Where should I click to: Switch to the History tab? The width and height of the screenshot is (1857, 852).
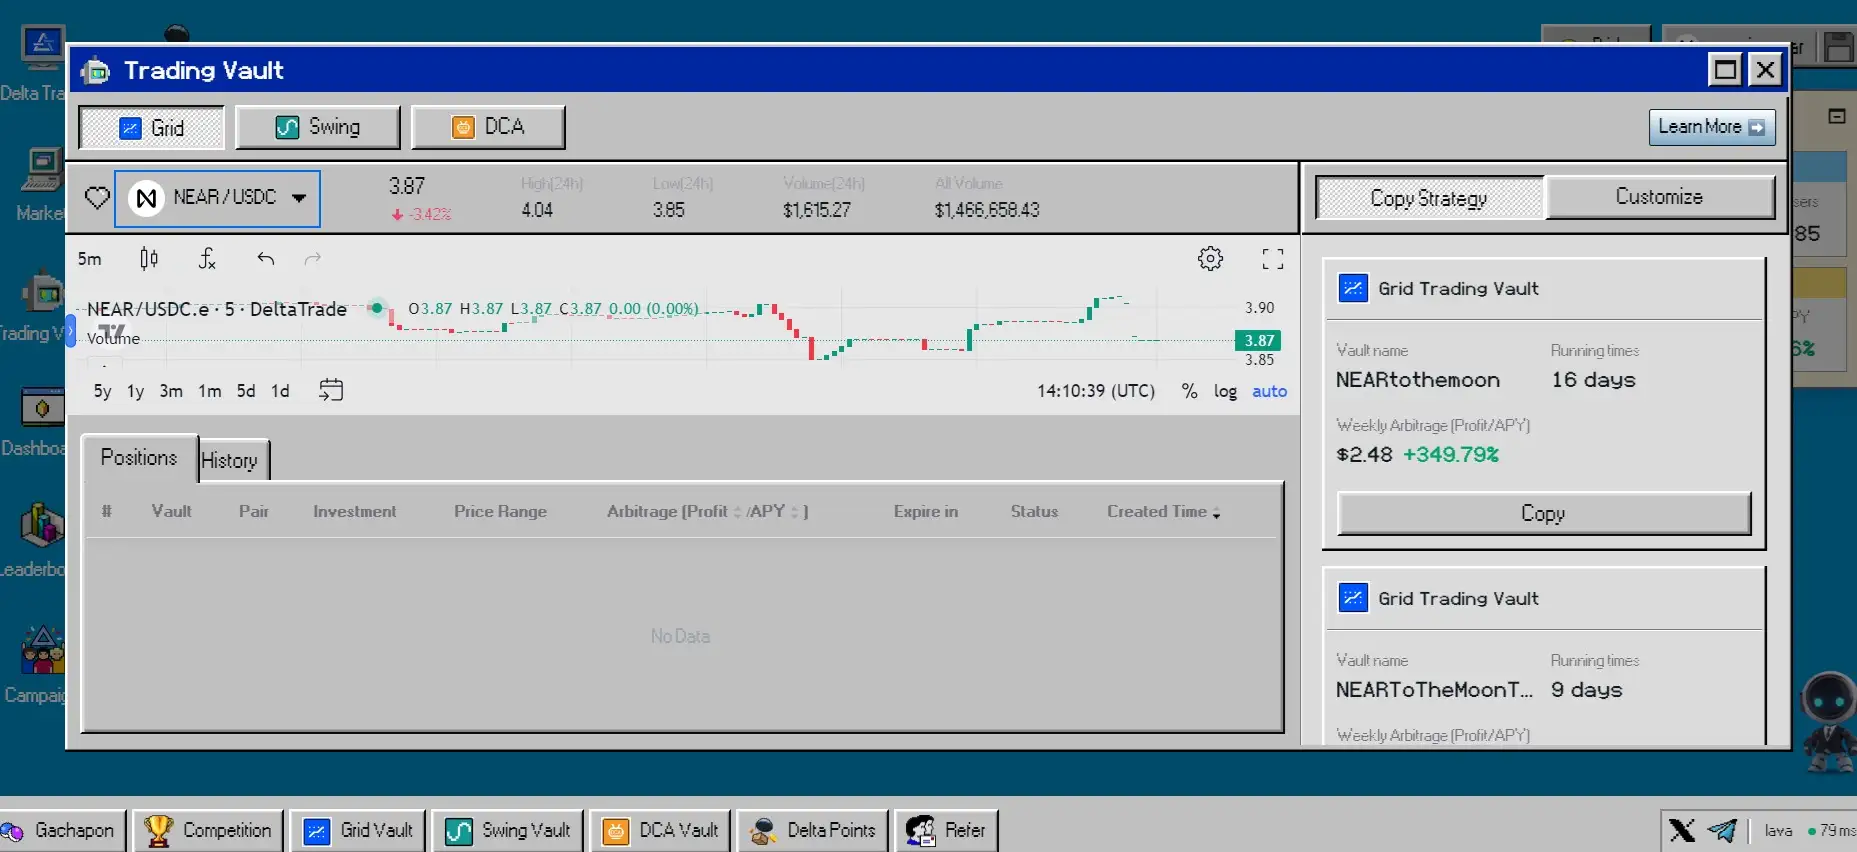tap(230, 460)
